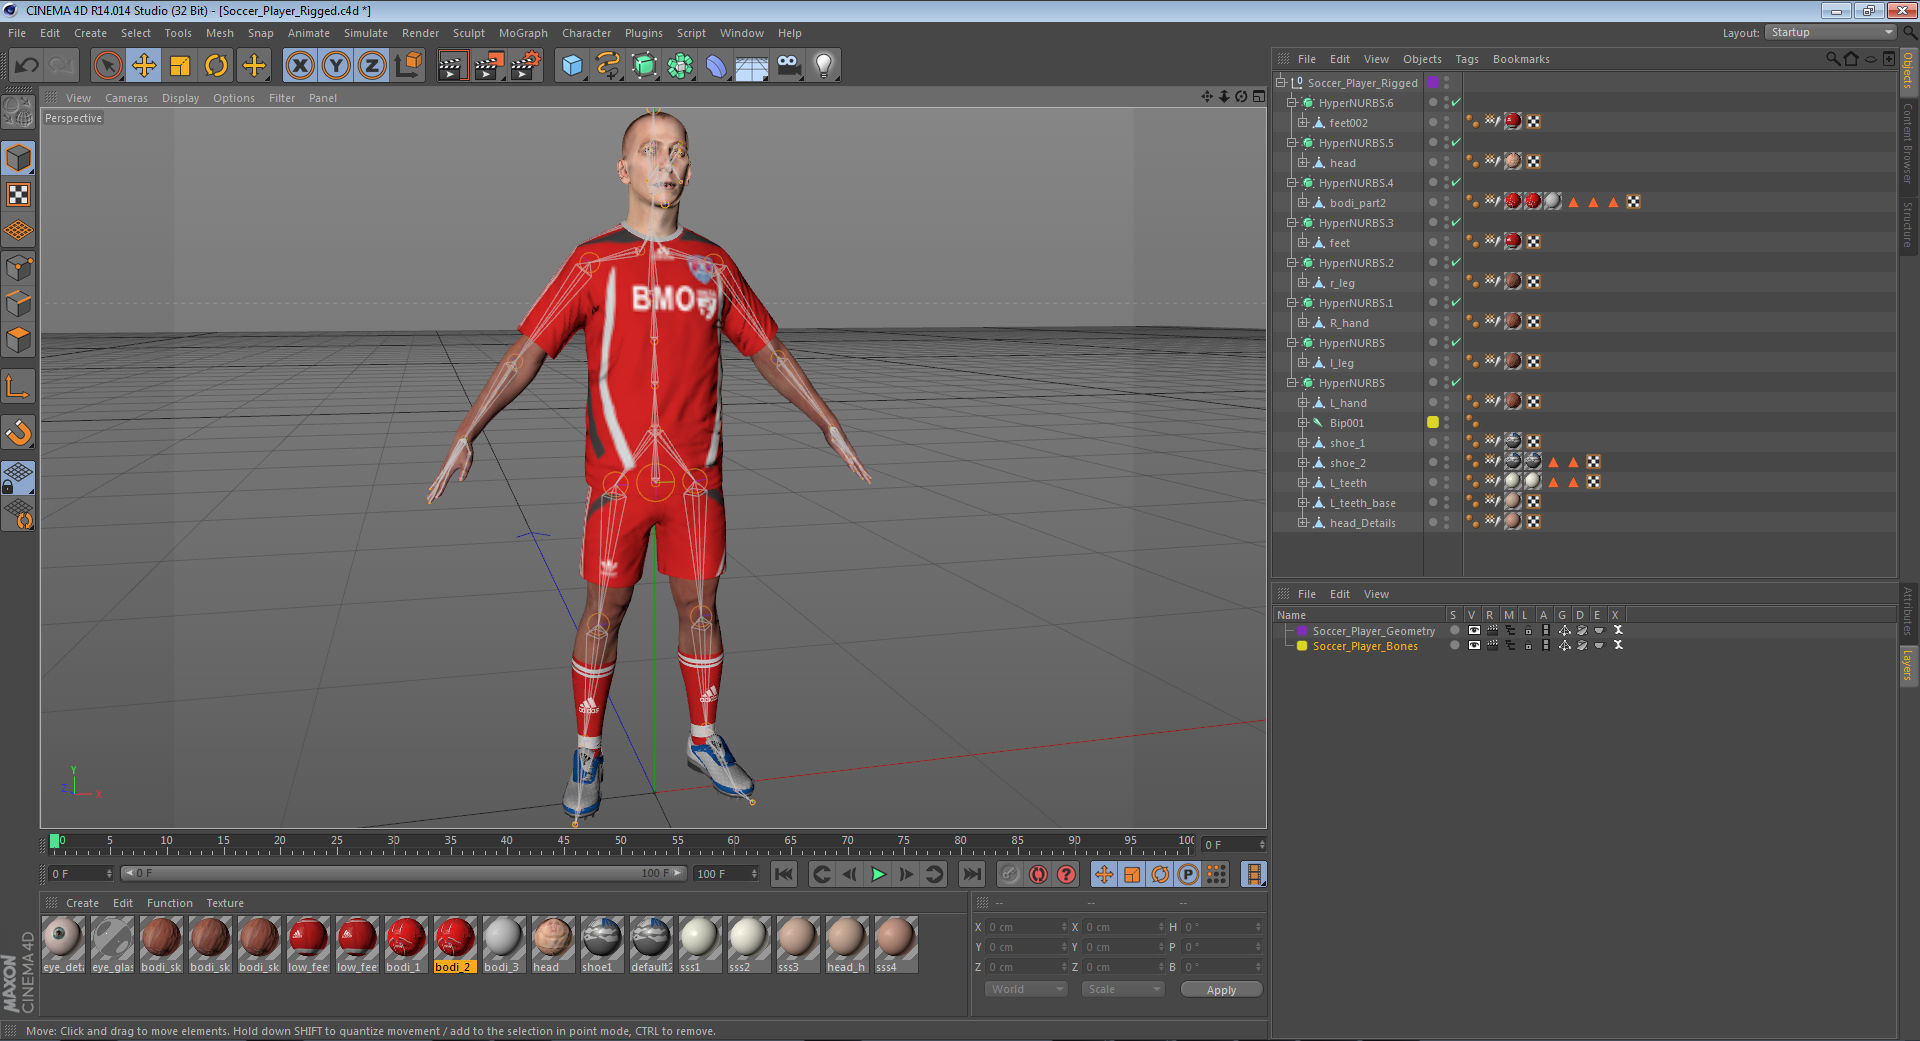Activate the Move tool
This screenshot has height=1041, width=1920.
tap(144, 66)
